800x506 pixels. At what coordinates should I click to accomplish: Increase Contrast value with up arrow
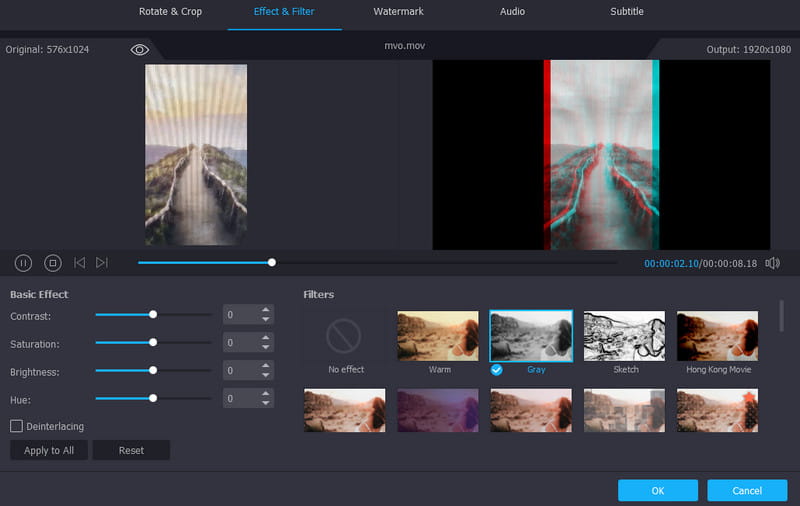(265, 310)
